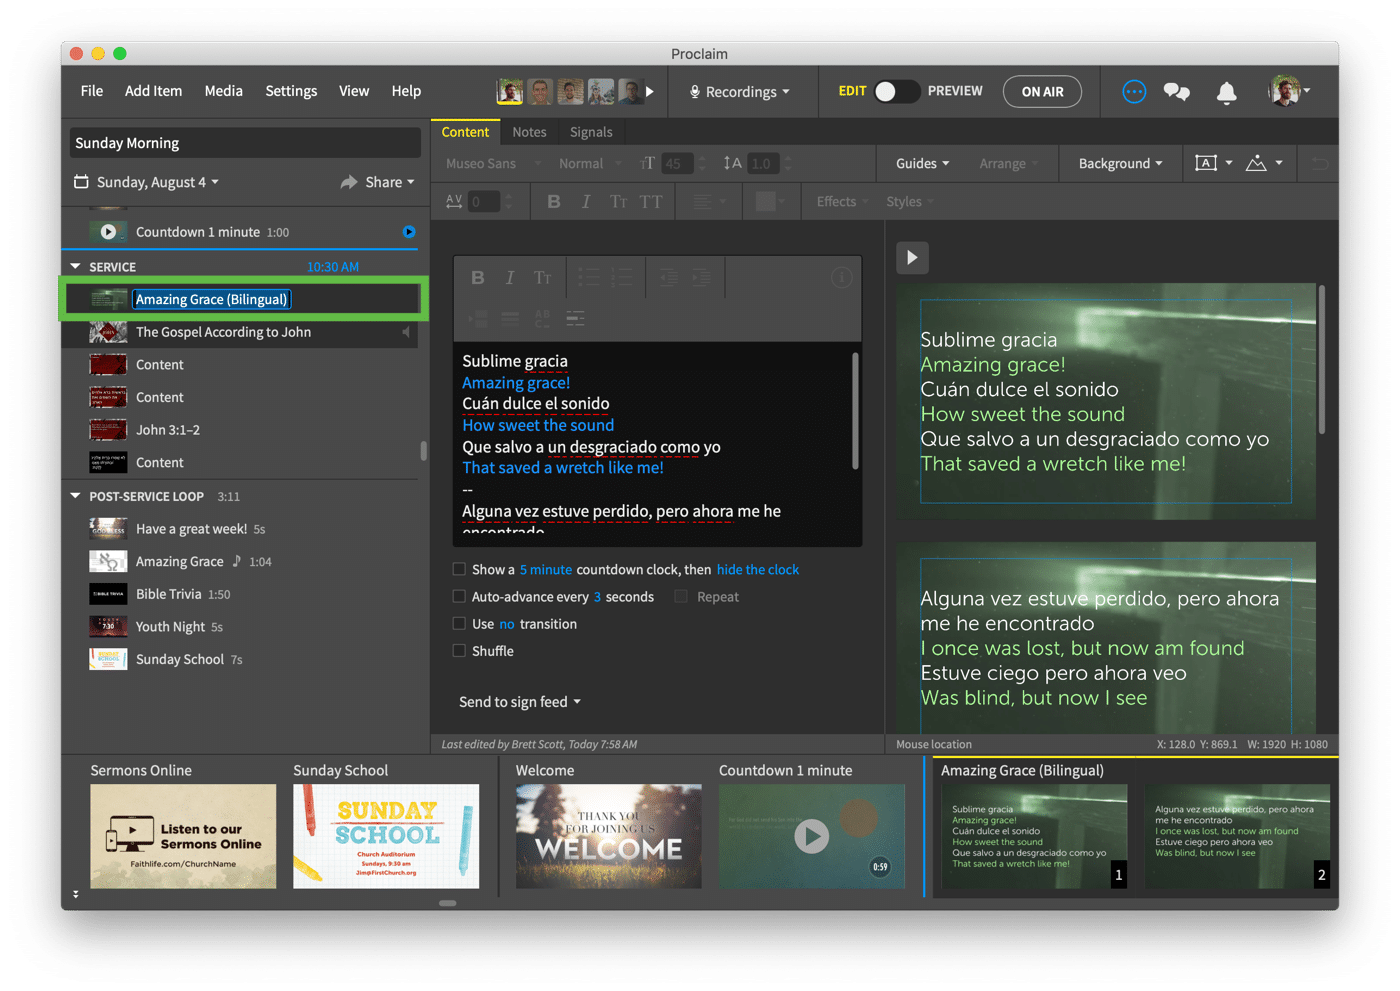Open the Effects dropdown
1400x991 pixels.
click(x=842, y=202)
